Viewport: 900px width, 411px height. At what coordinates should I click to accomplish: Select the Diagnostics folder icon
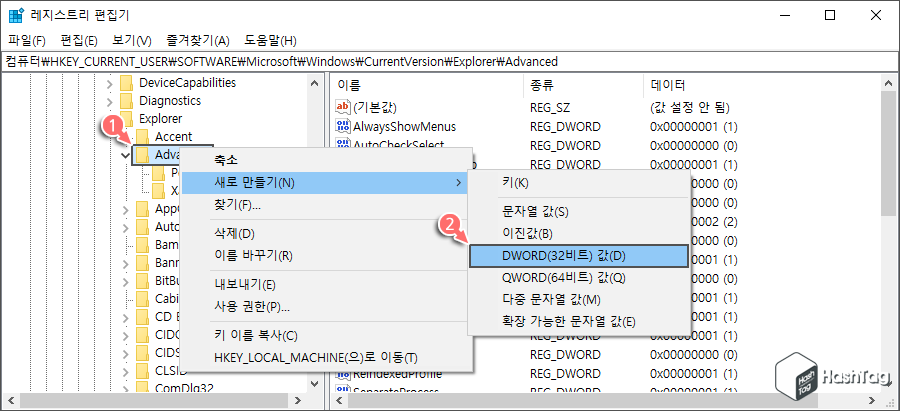pos(126,101)
